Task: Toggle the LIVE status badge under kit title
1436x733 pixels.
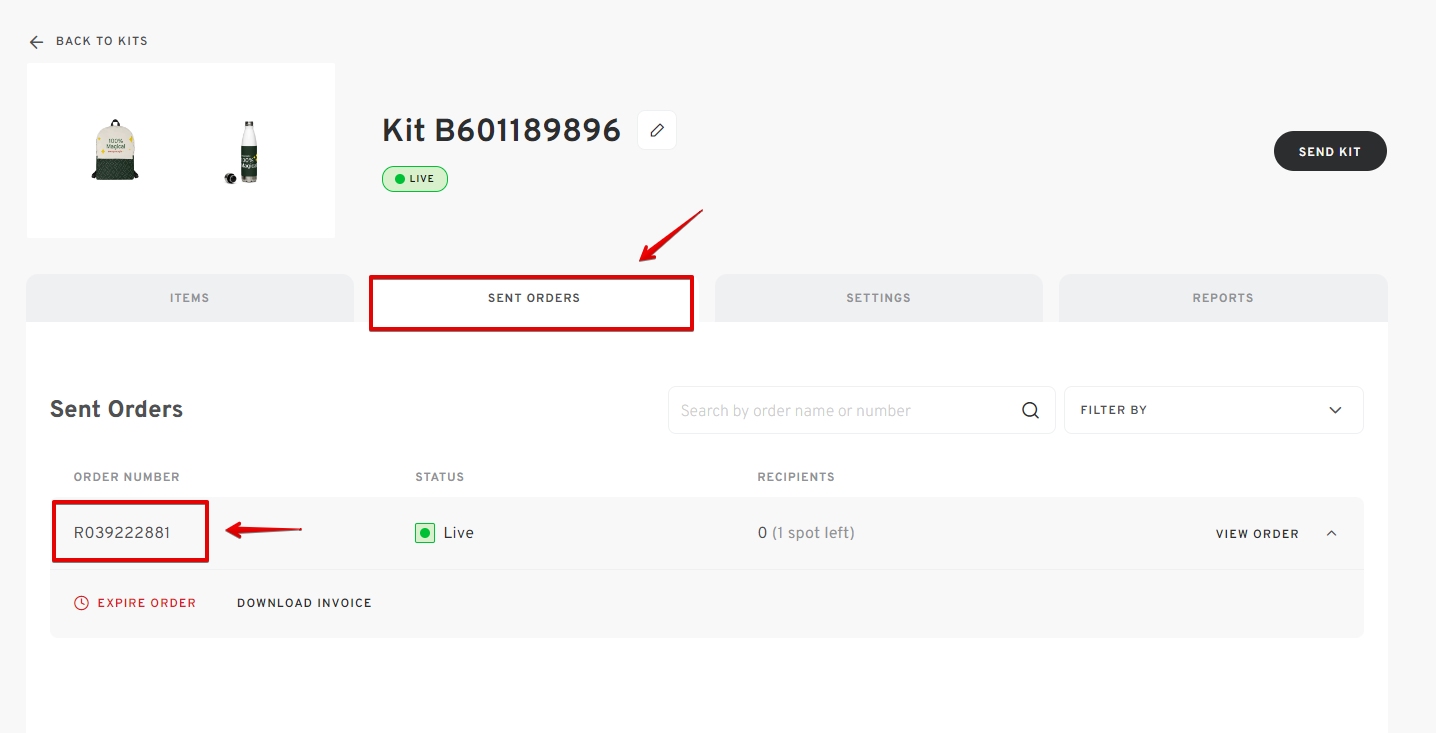Action: [x=414, y=178]
